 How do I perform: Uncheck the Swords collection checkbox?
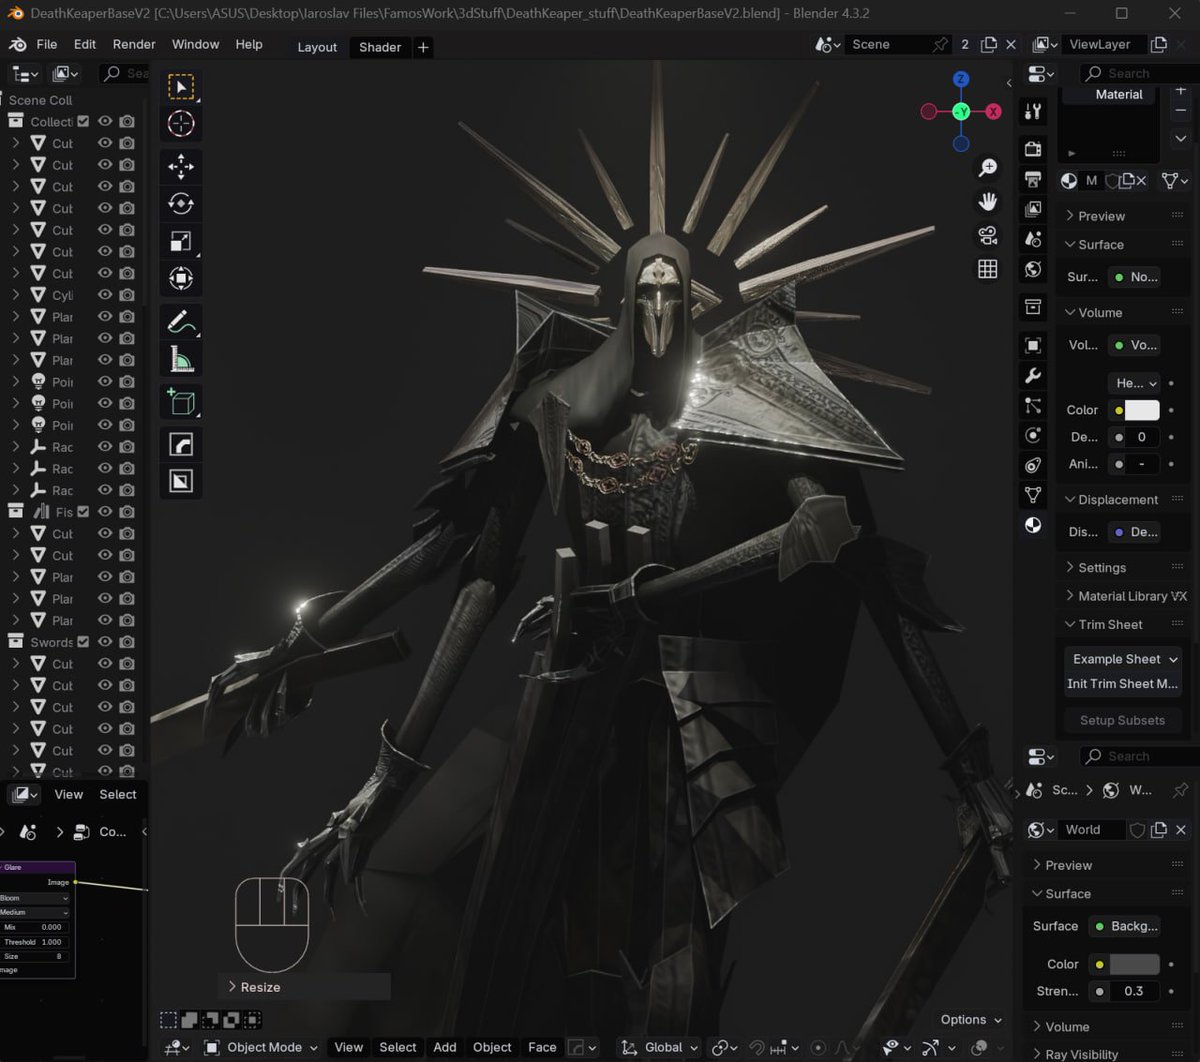pos(83,642)
